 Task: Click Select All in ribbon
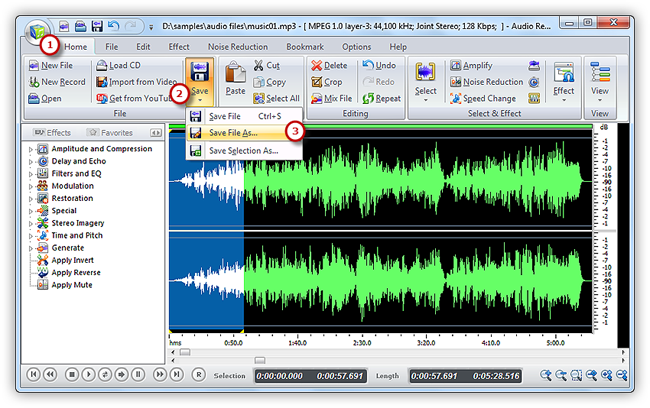(276, 99)
